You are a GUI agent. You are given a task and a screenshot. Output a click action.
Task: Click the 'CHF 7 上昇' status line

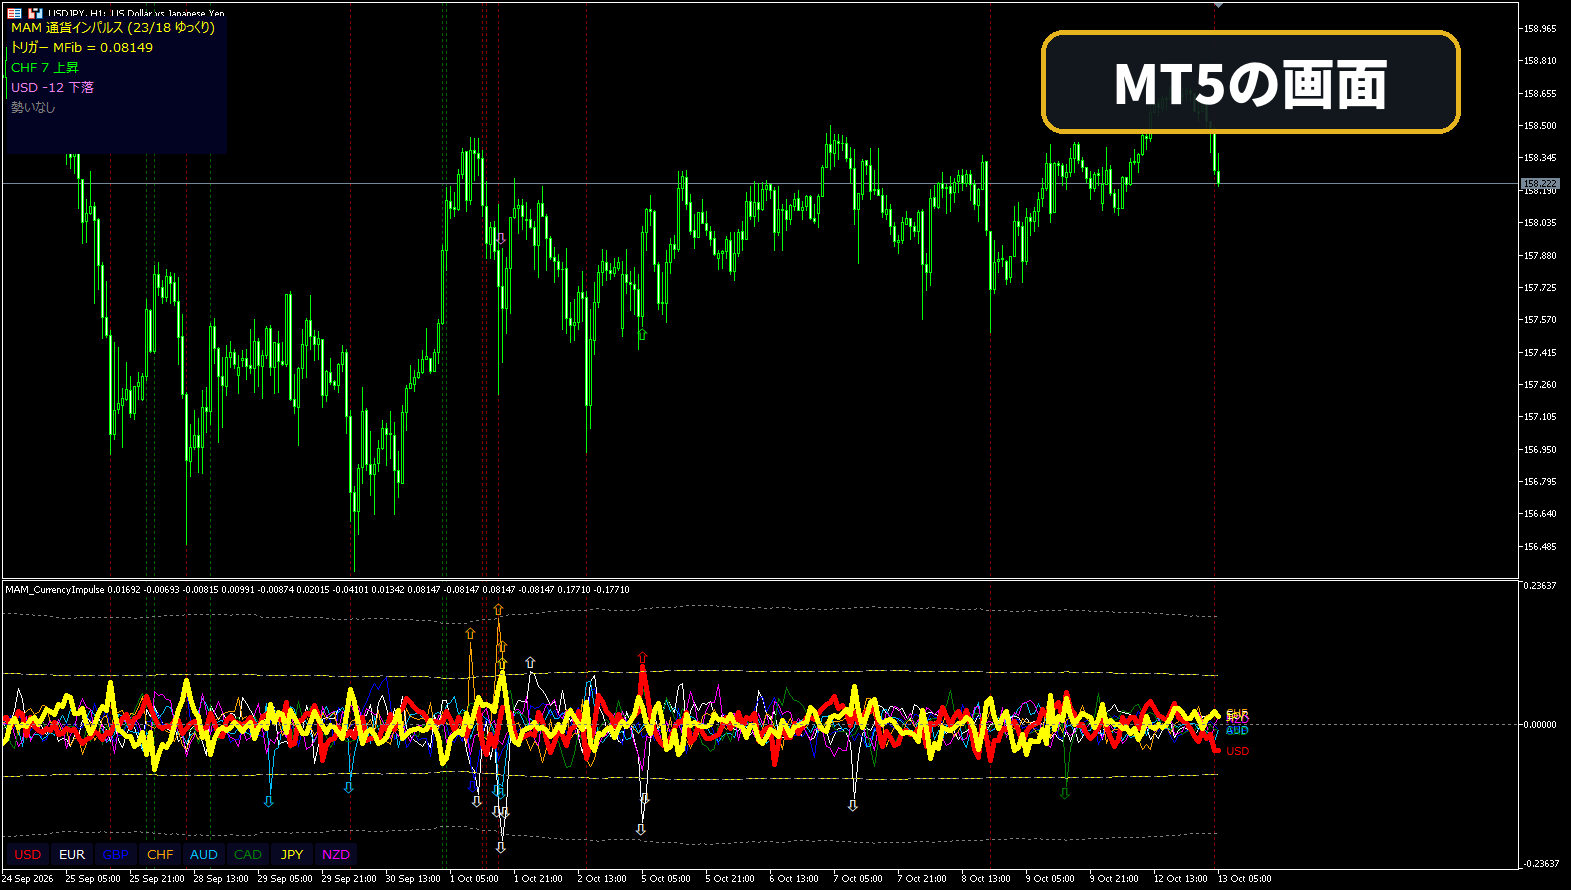click(45, 68)
